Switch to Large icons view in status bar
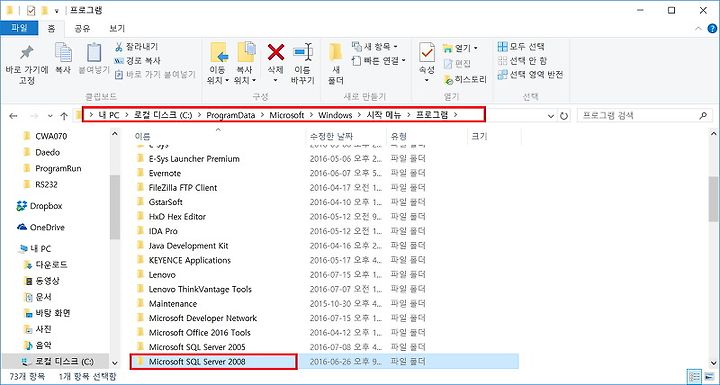720x385 pixels. click(x=708, y=376)
